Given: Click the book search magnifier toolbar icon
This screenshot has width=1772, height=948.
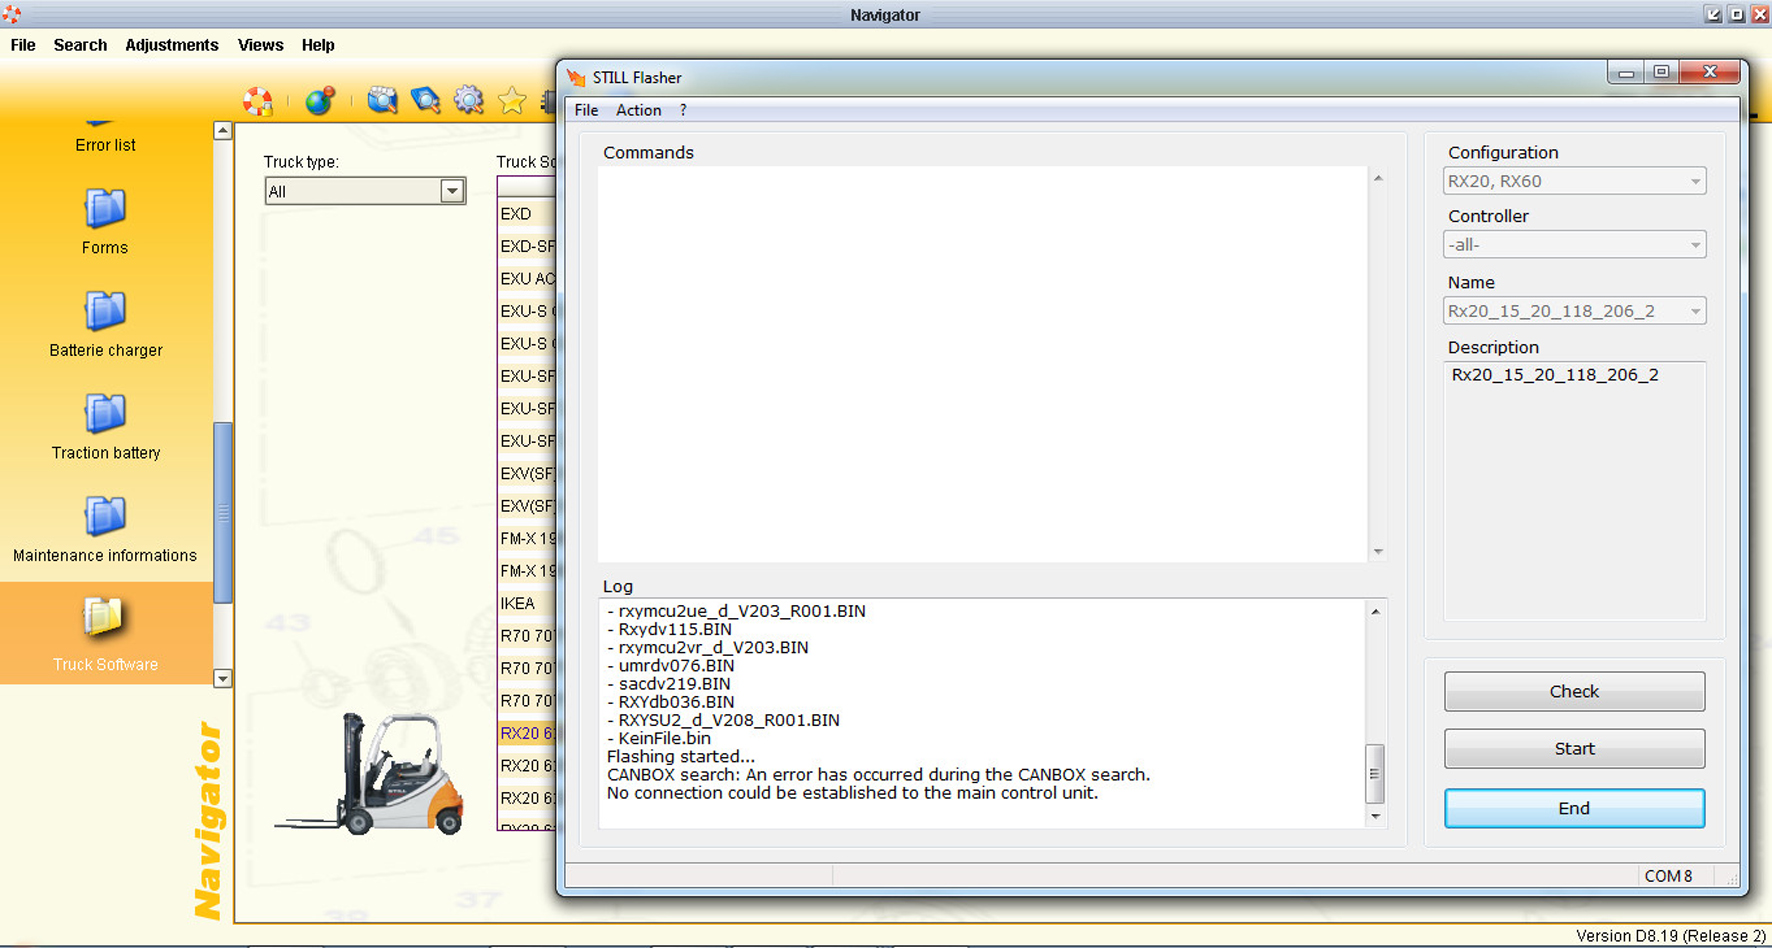Looking at the screenshot, I should coord(425,100).
